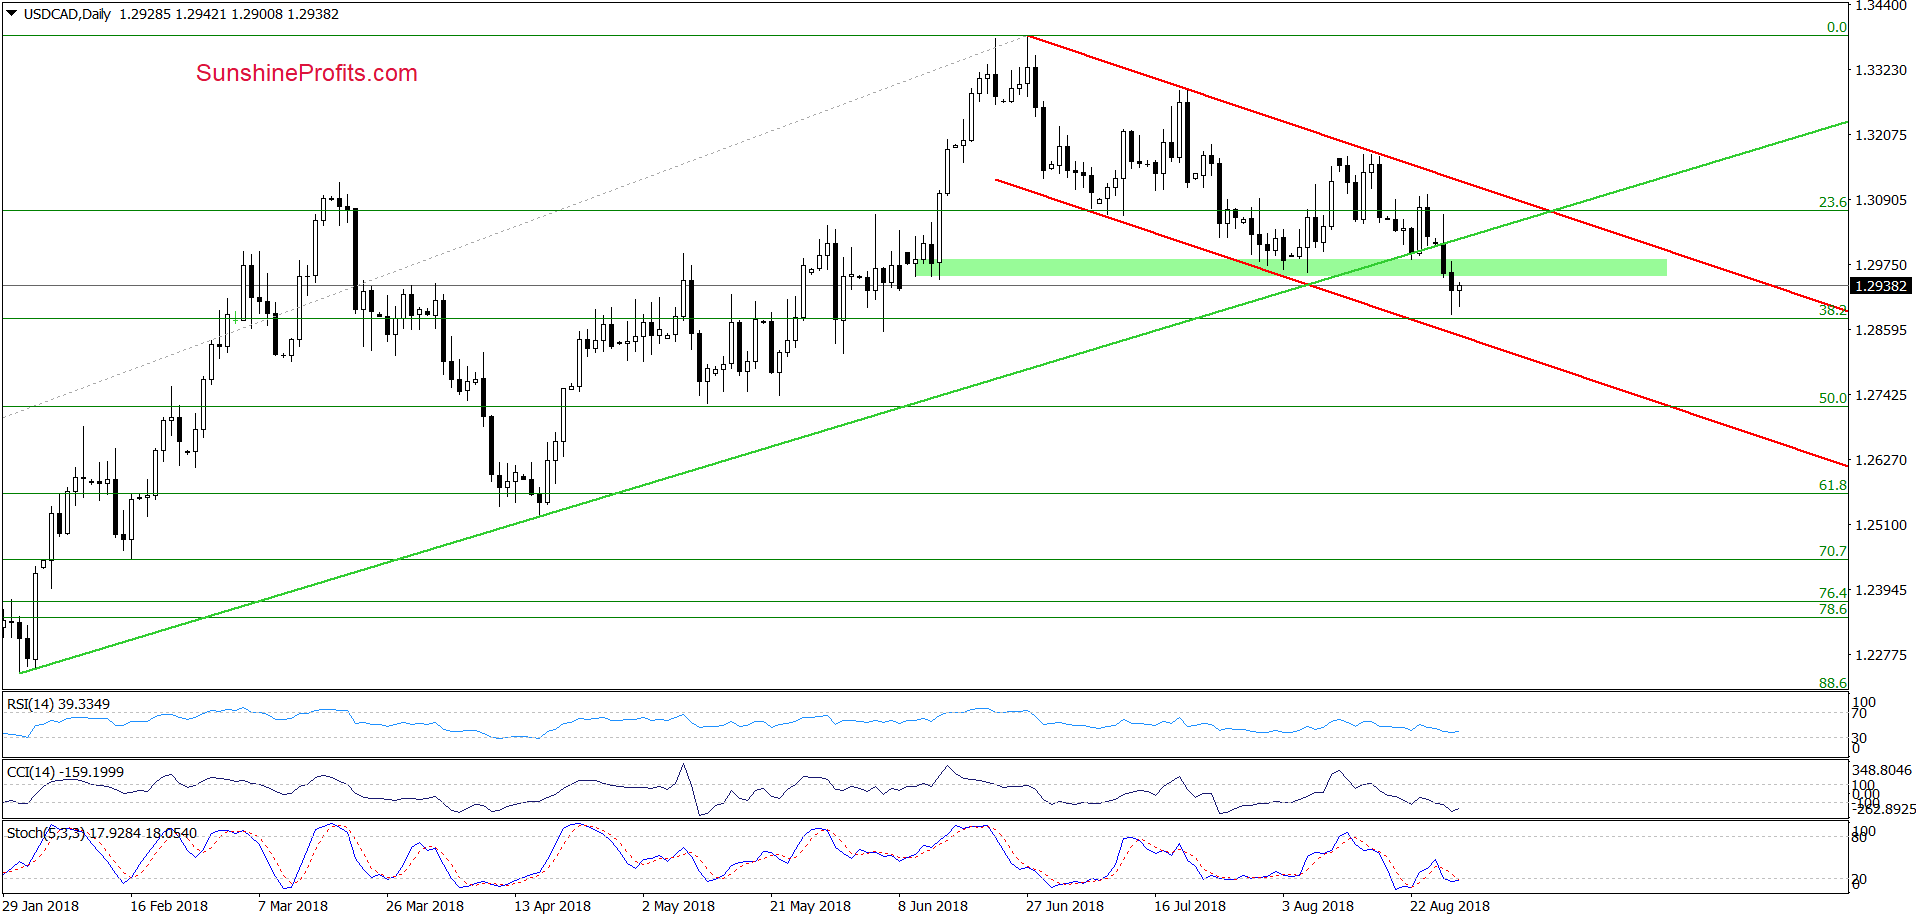Click the current price tag 1.29382
Image resolution: width=1916 pixels, height=920 pixels.
[x=1880, y=286]
